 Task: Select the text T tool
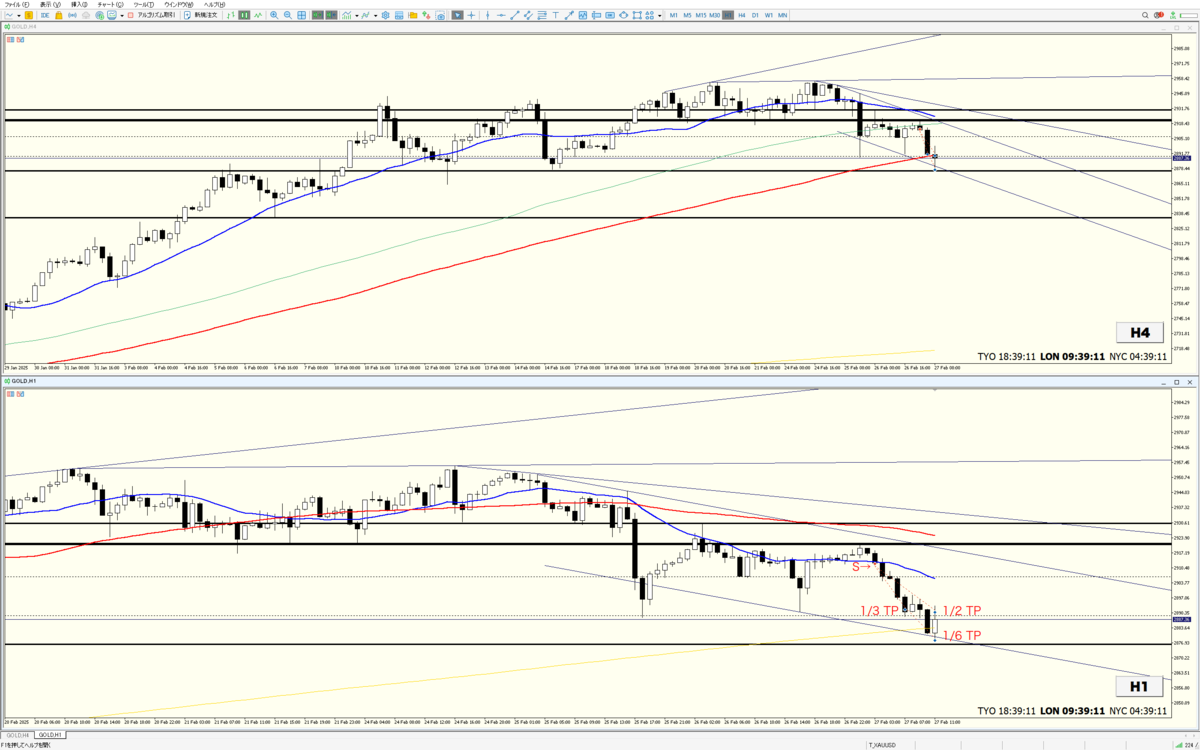click(555, 15)
